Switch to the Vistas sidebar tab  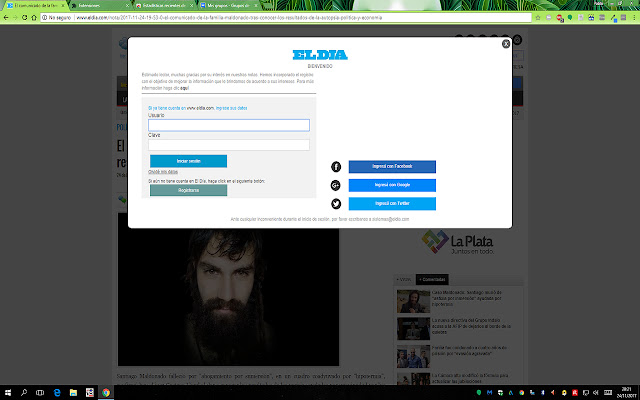404,280
